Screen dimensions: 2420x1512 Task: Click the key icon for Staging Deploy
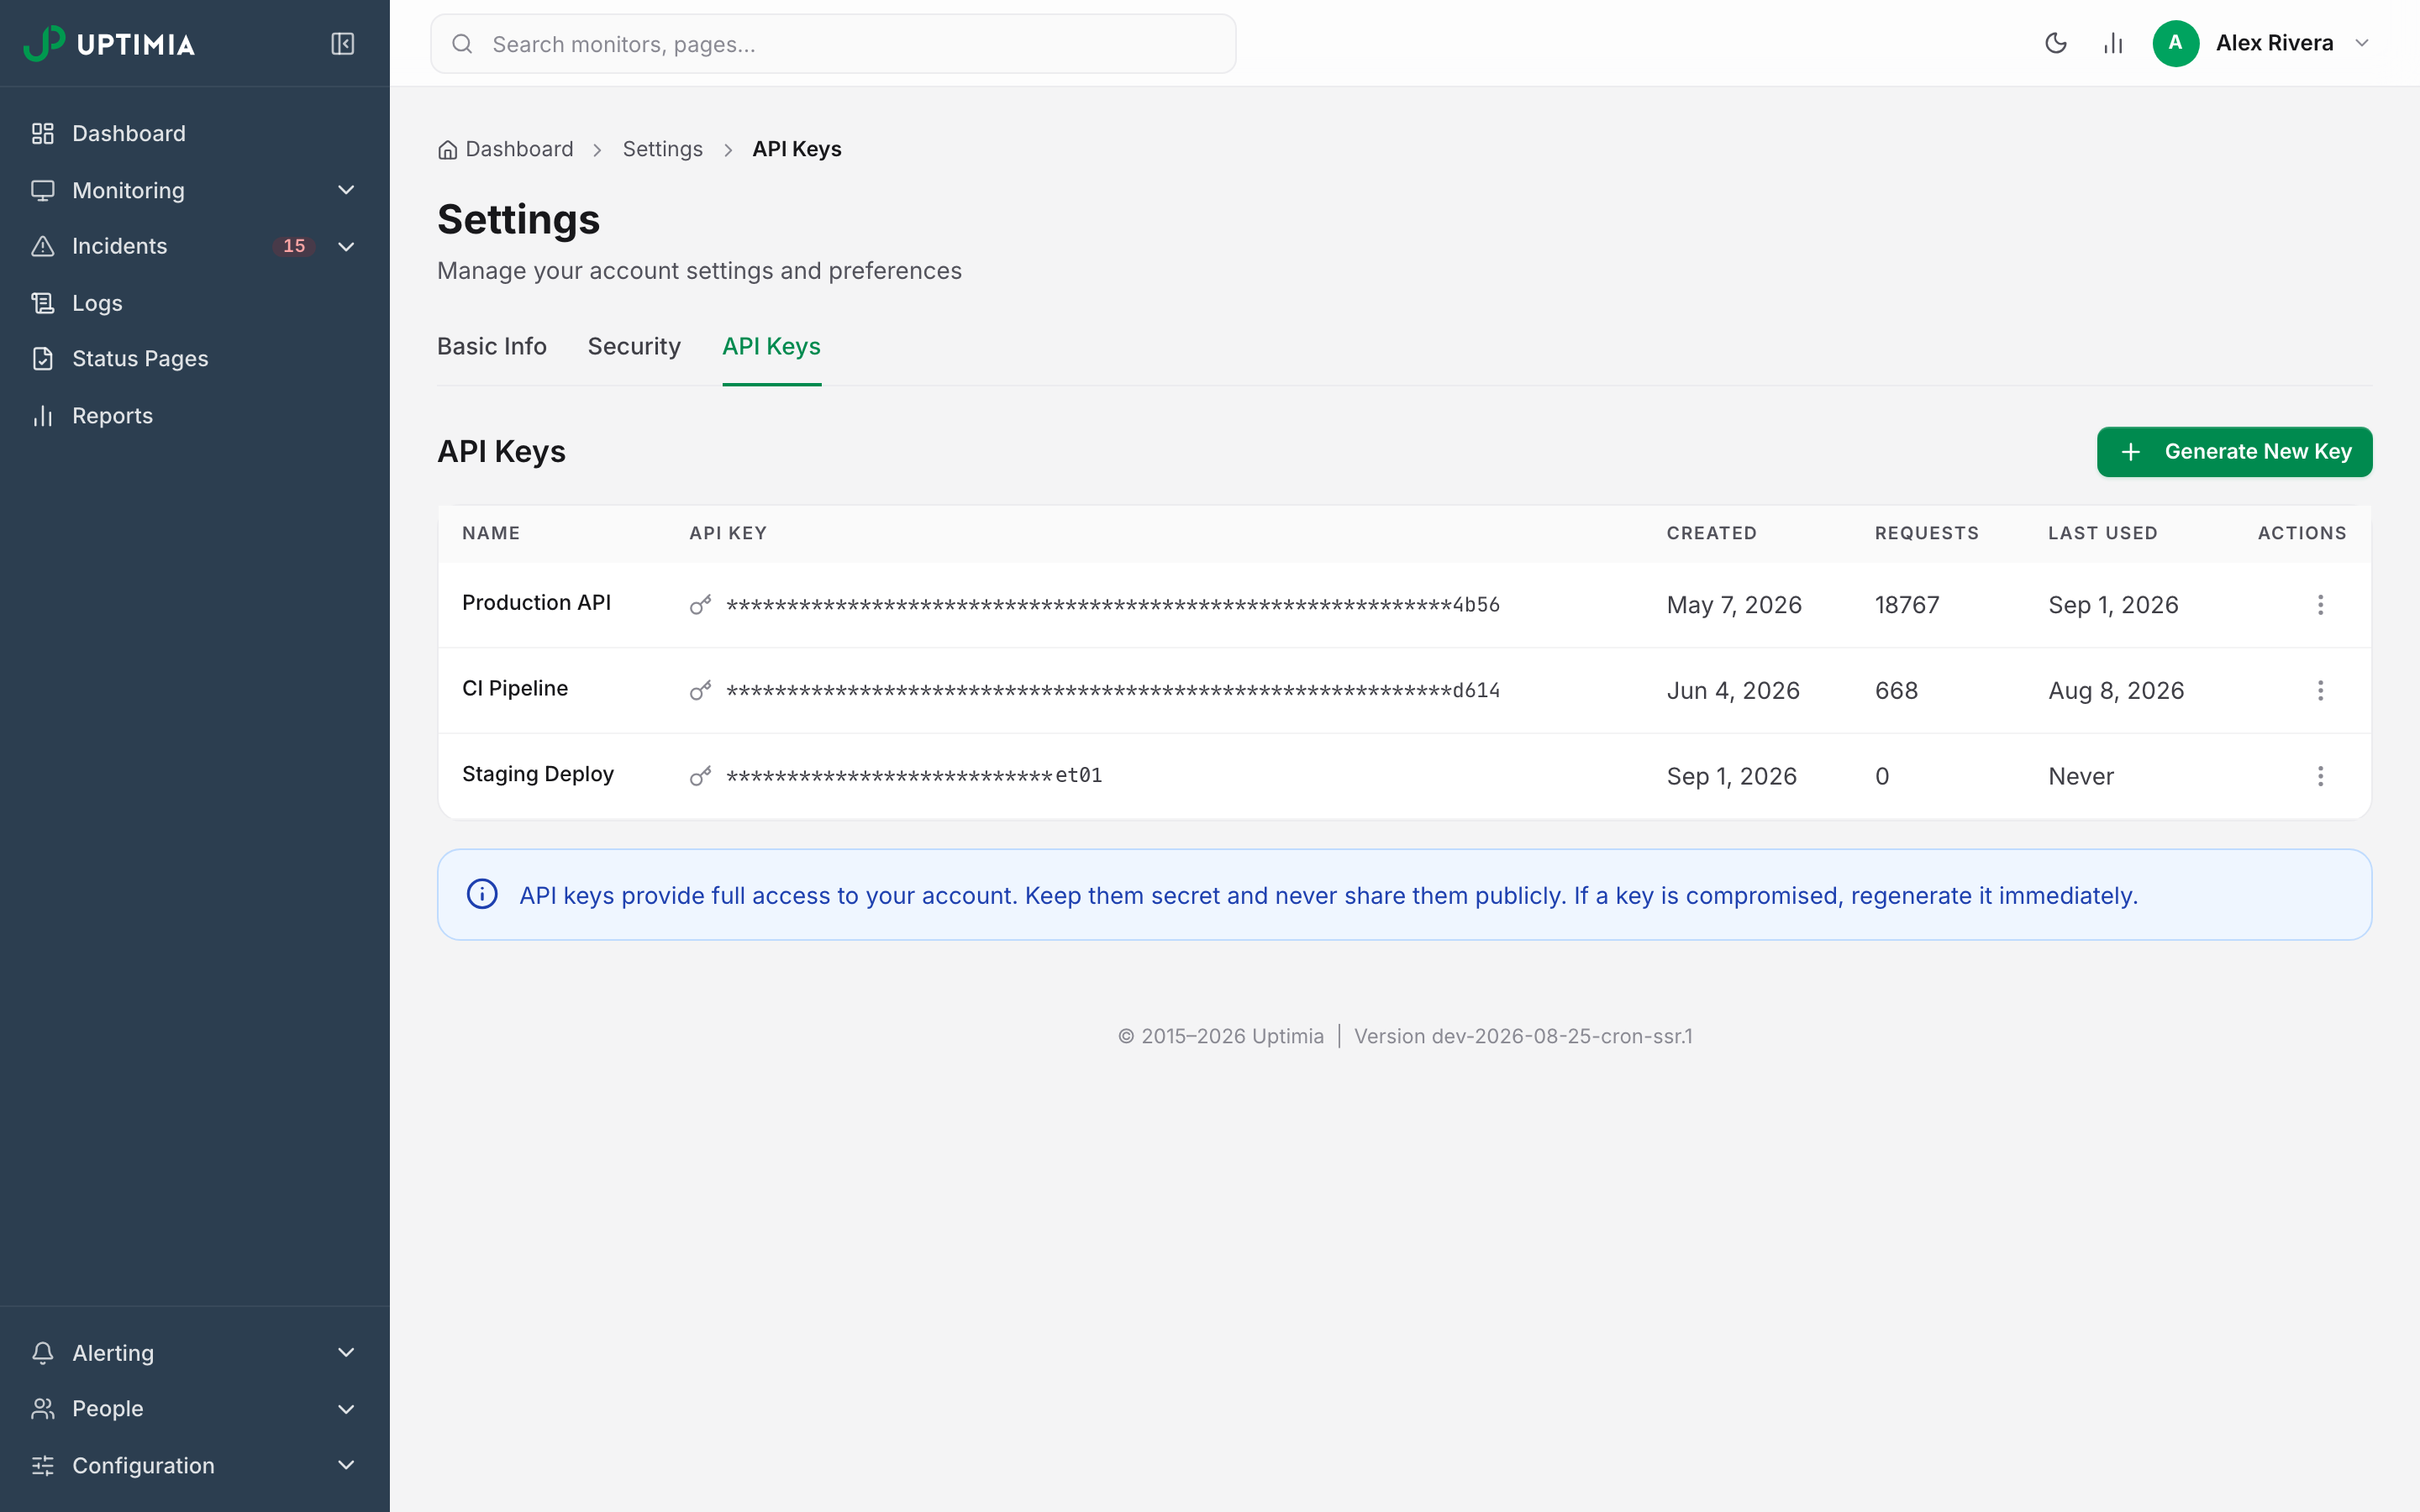click(x=700, y=776)
